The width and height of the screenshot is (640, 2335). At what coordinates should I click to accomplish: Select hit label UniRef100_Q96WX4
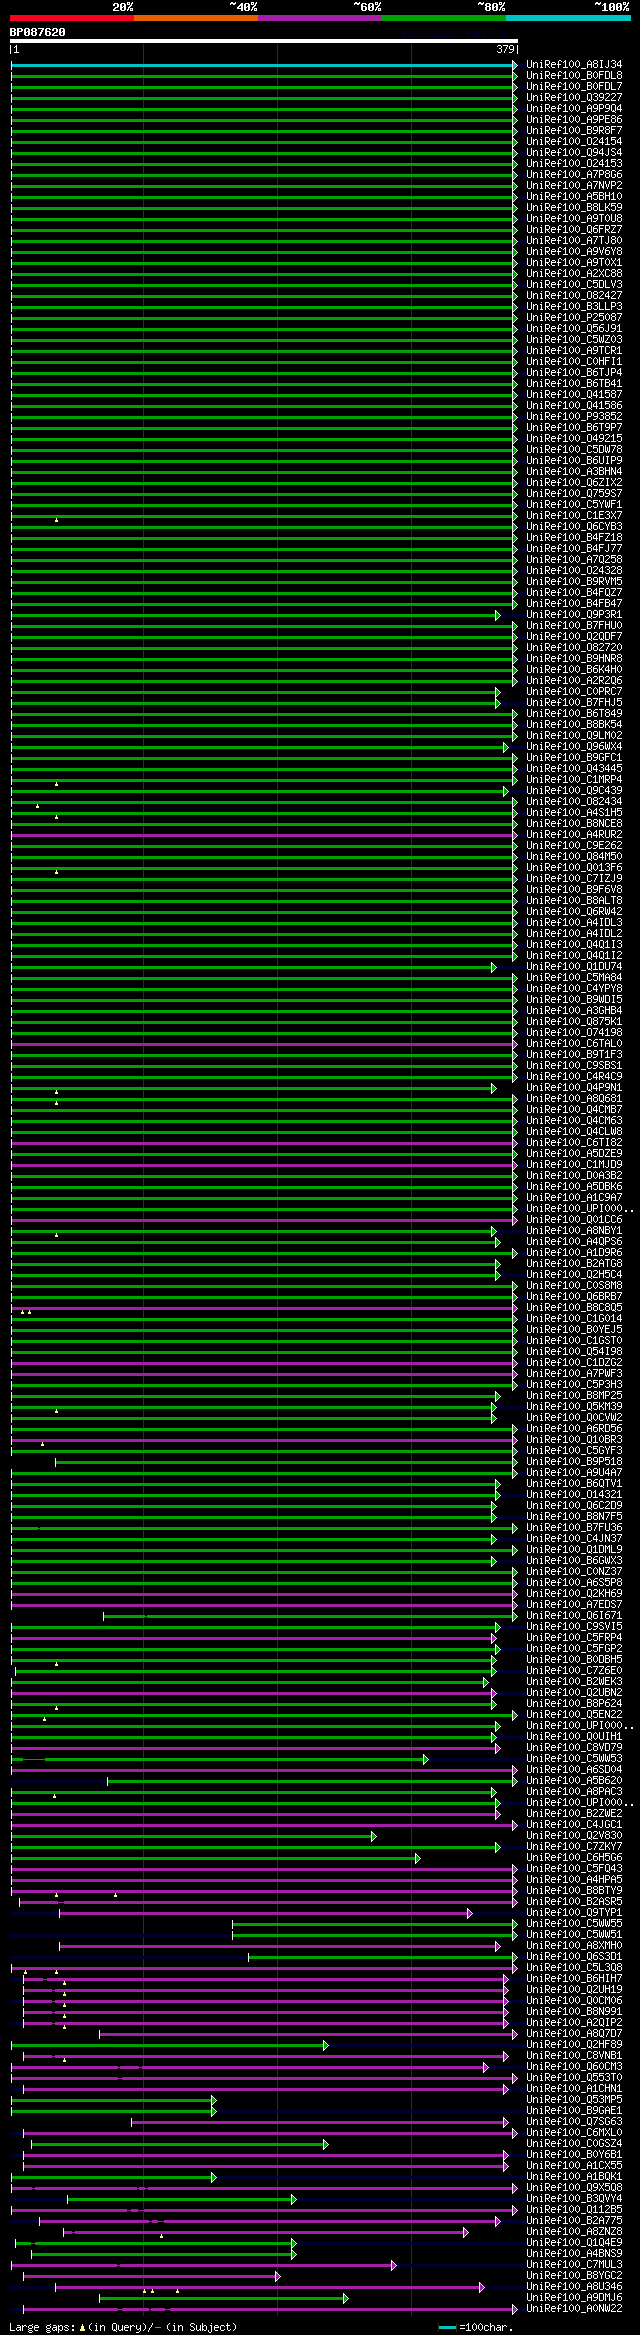574,747
